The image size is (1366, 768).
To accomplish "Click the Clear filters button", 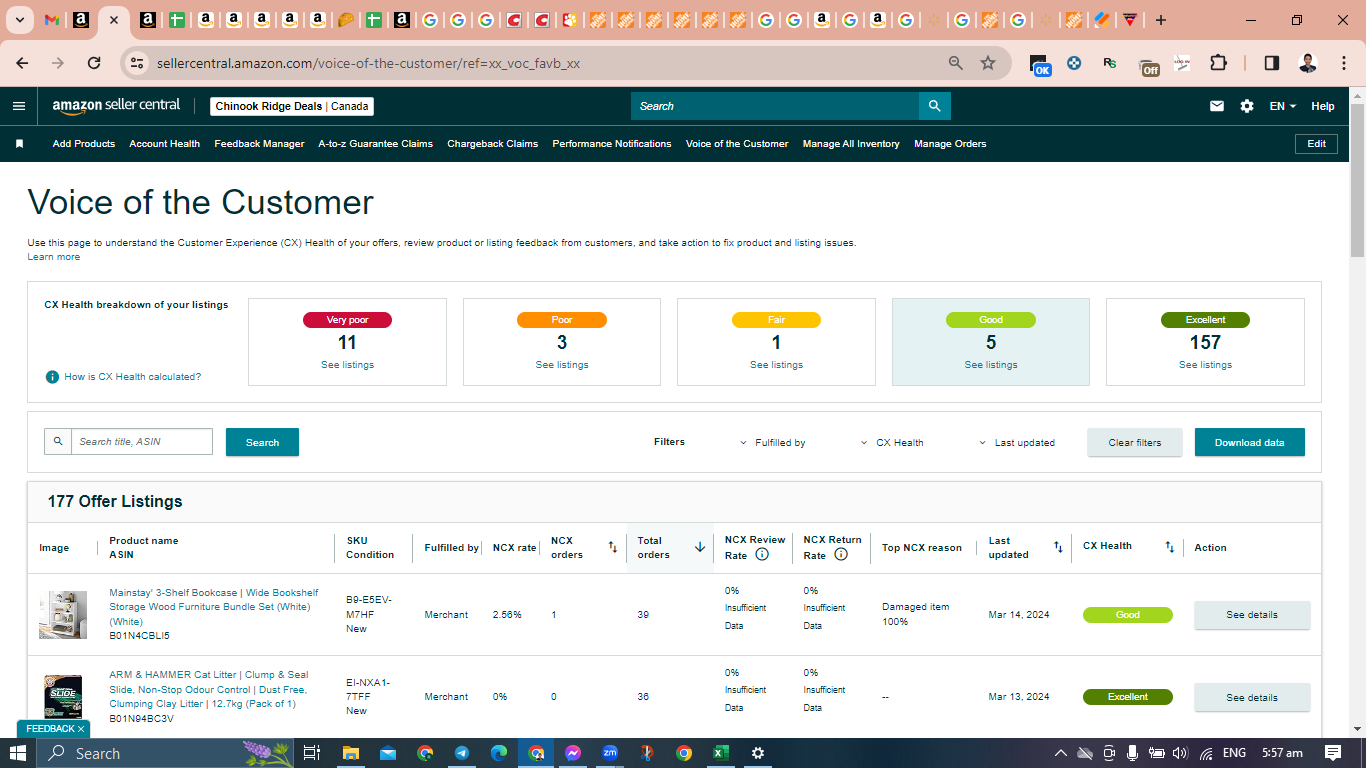I will 1135,442.
